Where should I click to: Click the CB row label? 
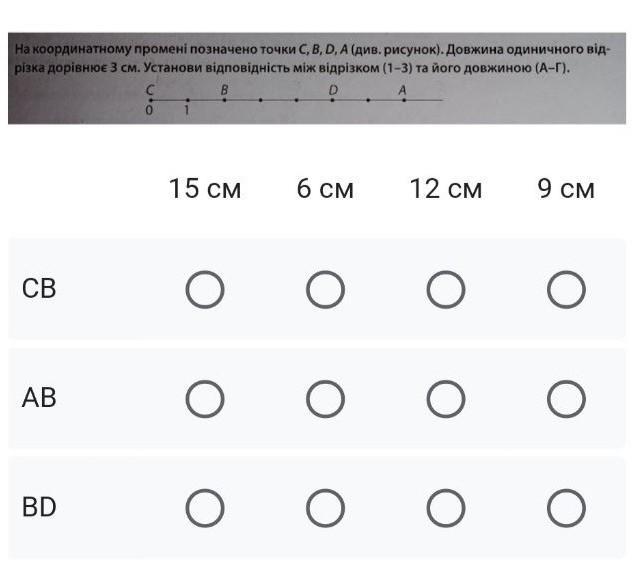[39, 290]
